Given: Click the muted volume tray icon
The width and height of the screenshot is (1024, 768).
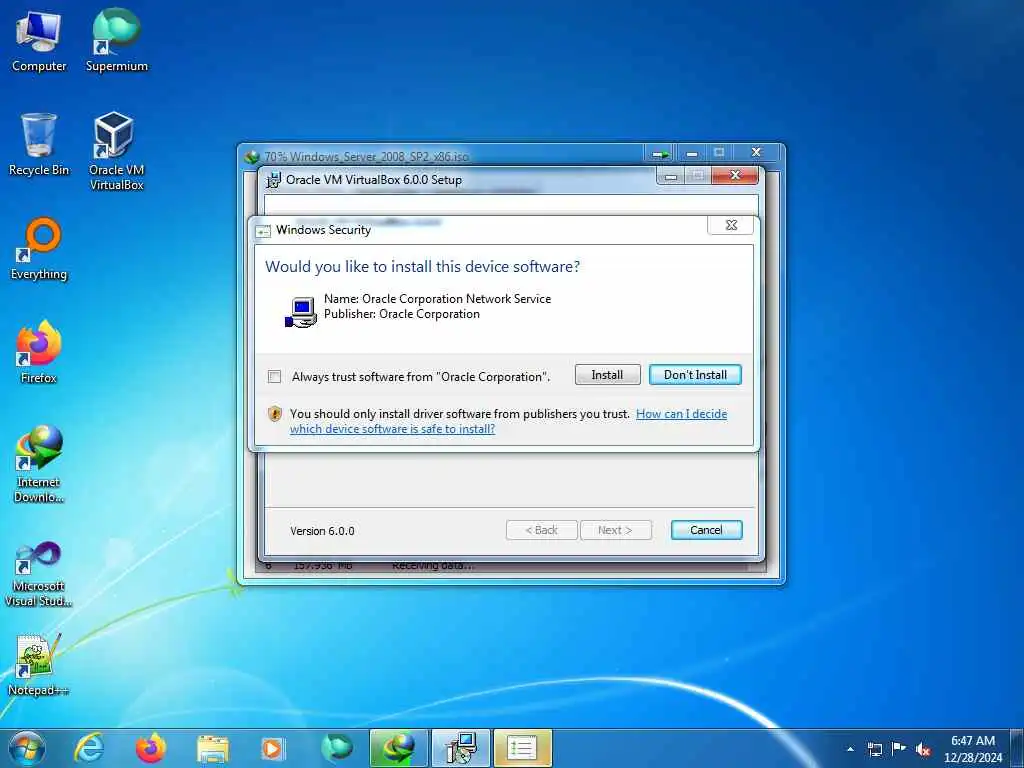Looking at the screenshot, I should [923, 749].
